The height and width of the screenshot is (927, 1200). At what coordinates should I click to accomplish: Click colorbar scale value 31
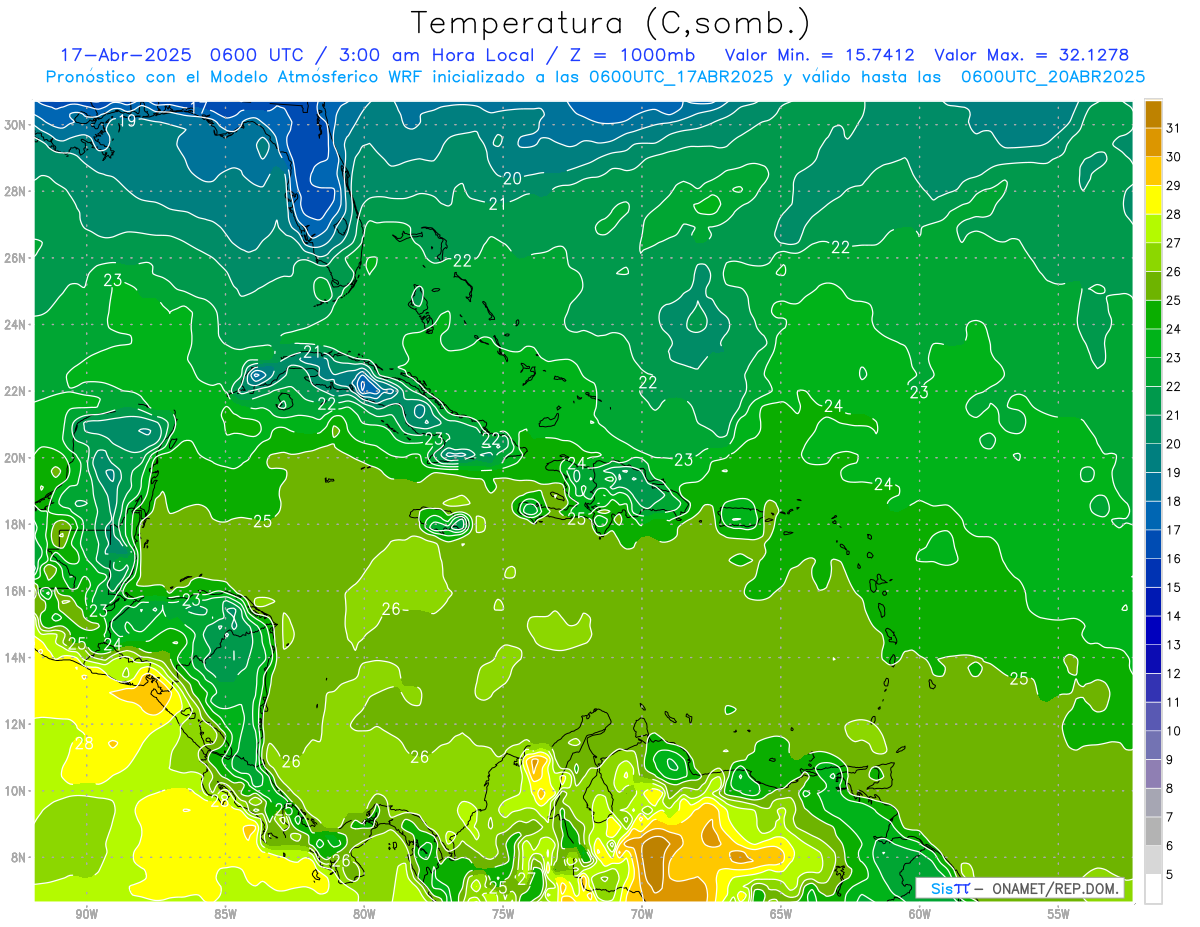(1173, 128)
